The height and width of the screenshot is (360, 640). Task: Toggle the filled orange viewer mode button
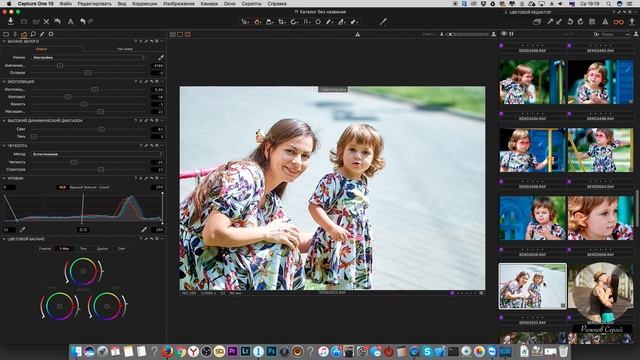coord(188,35)
